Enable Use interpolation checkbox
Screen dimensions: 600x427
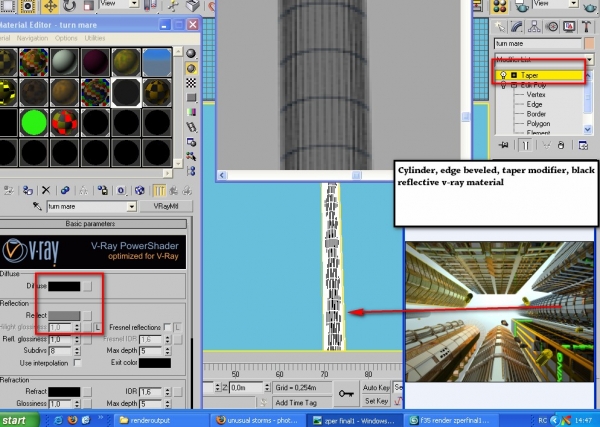click(x=77, y=363)
